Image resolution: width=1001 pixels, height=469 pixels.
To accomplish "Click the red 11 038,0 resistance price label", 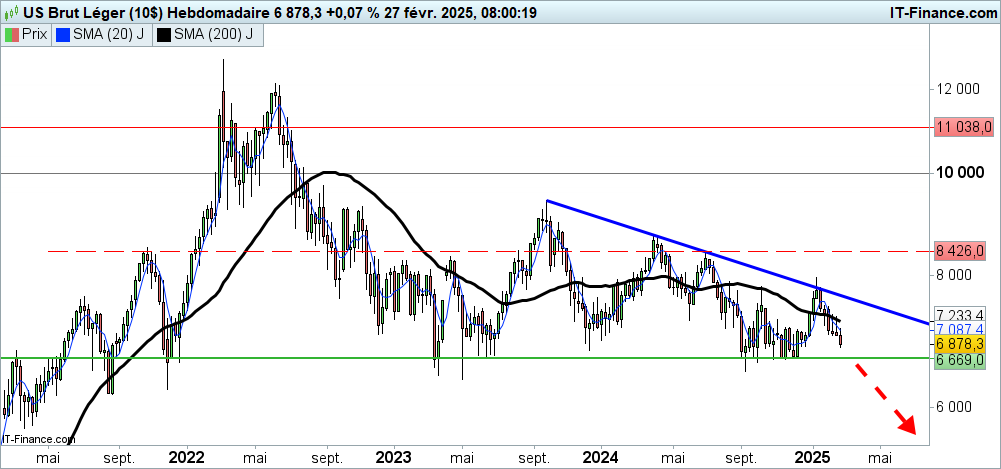I will 964,127.
